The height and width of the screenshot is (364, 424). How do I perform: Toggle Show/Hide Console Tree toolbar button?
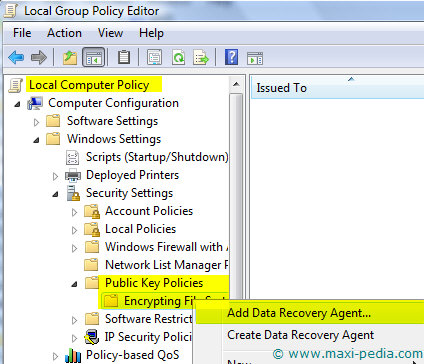94,57
